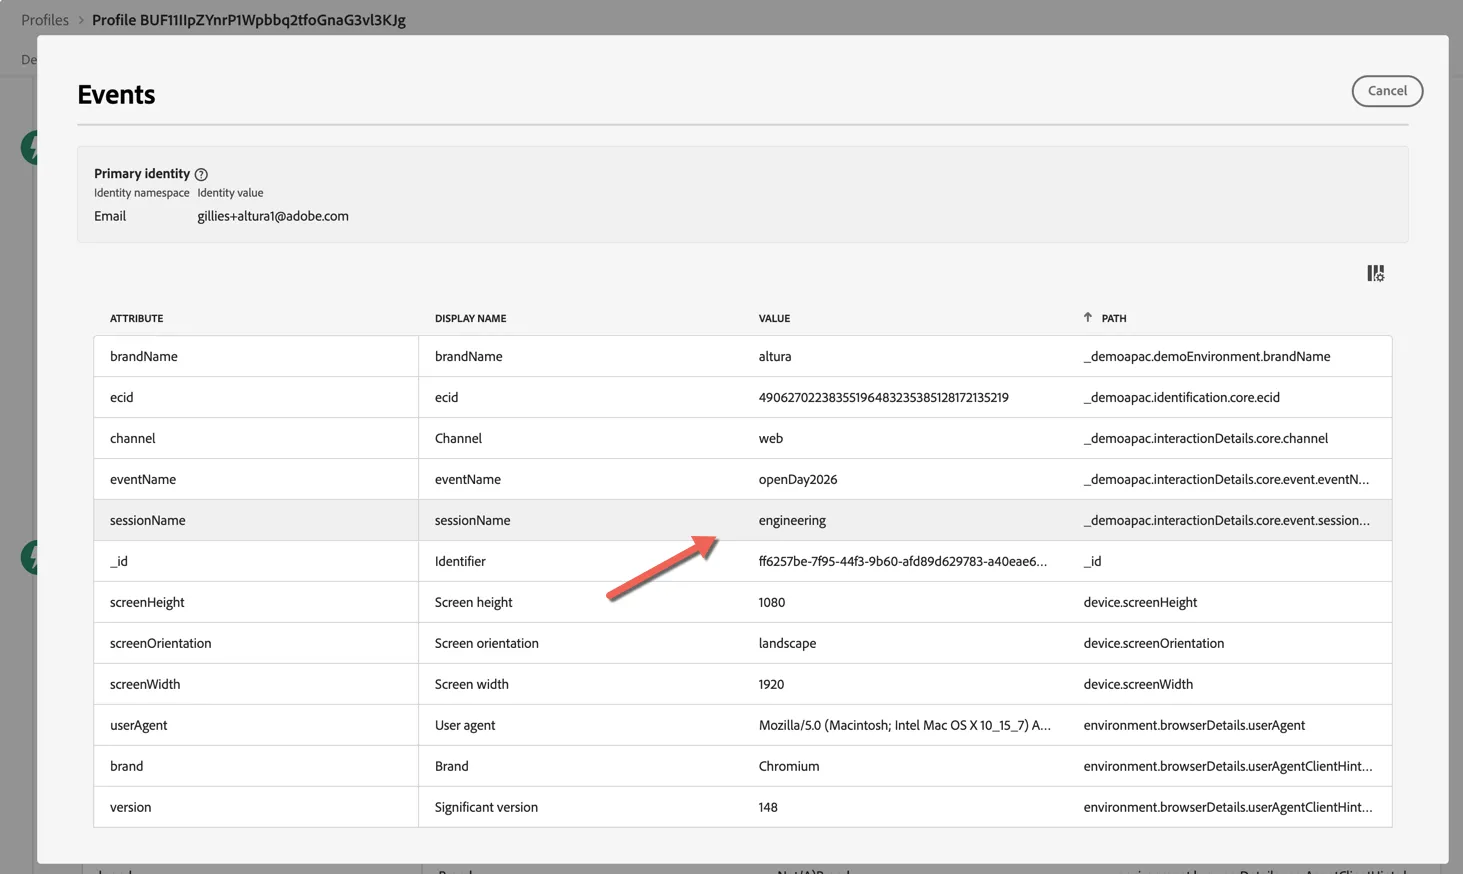The height and width of the screenshot is (874, 1463).
Task: Select the screenHeight row
Action: click(x=742, y=602)
